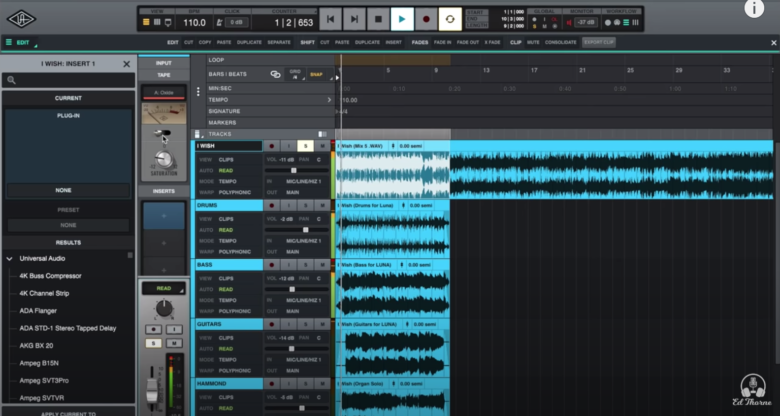Click the go-to-end transport button
This screenshot has width=780, height=416.
coord(354,19)
